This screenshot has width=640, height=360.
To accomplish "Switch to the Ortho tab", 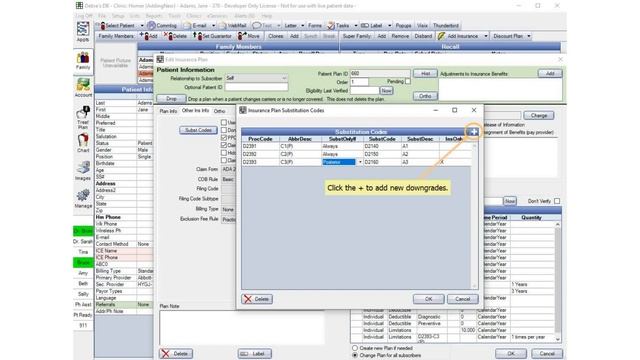I will coord(219,111).
